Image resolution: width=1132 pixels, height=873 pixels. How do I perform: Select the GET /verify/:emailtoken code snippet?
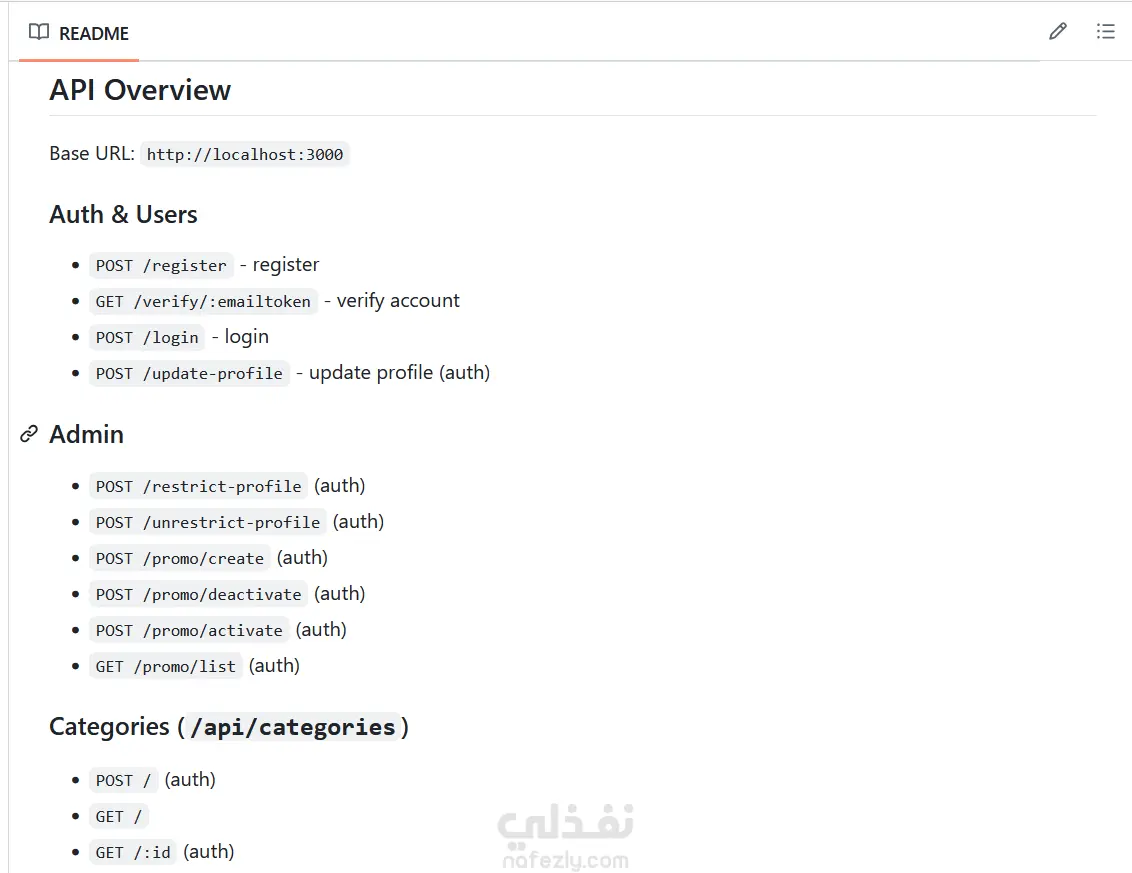pos(203,302)
